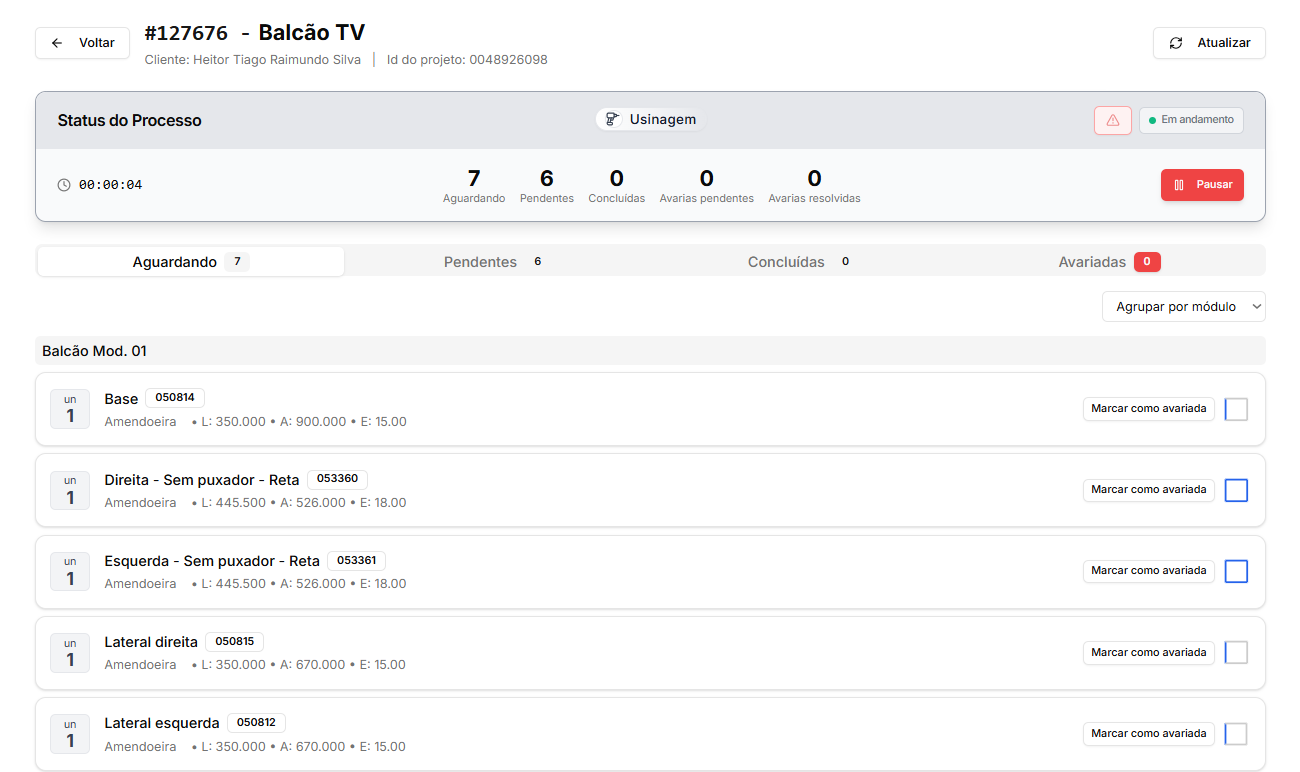
Task: Click the refresh icon in Atualizar button
Action: coord(1176,43)
